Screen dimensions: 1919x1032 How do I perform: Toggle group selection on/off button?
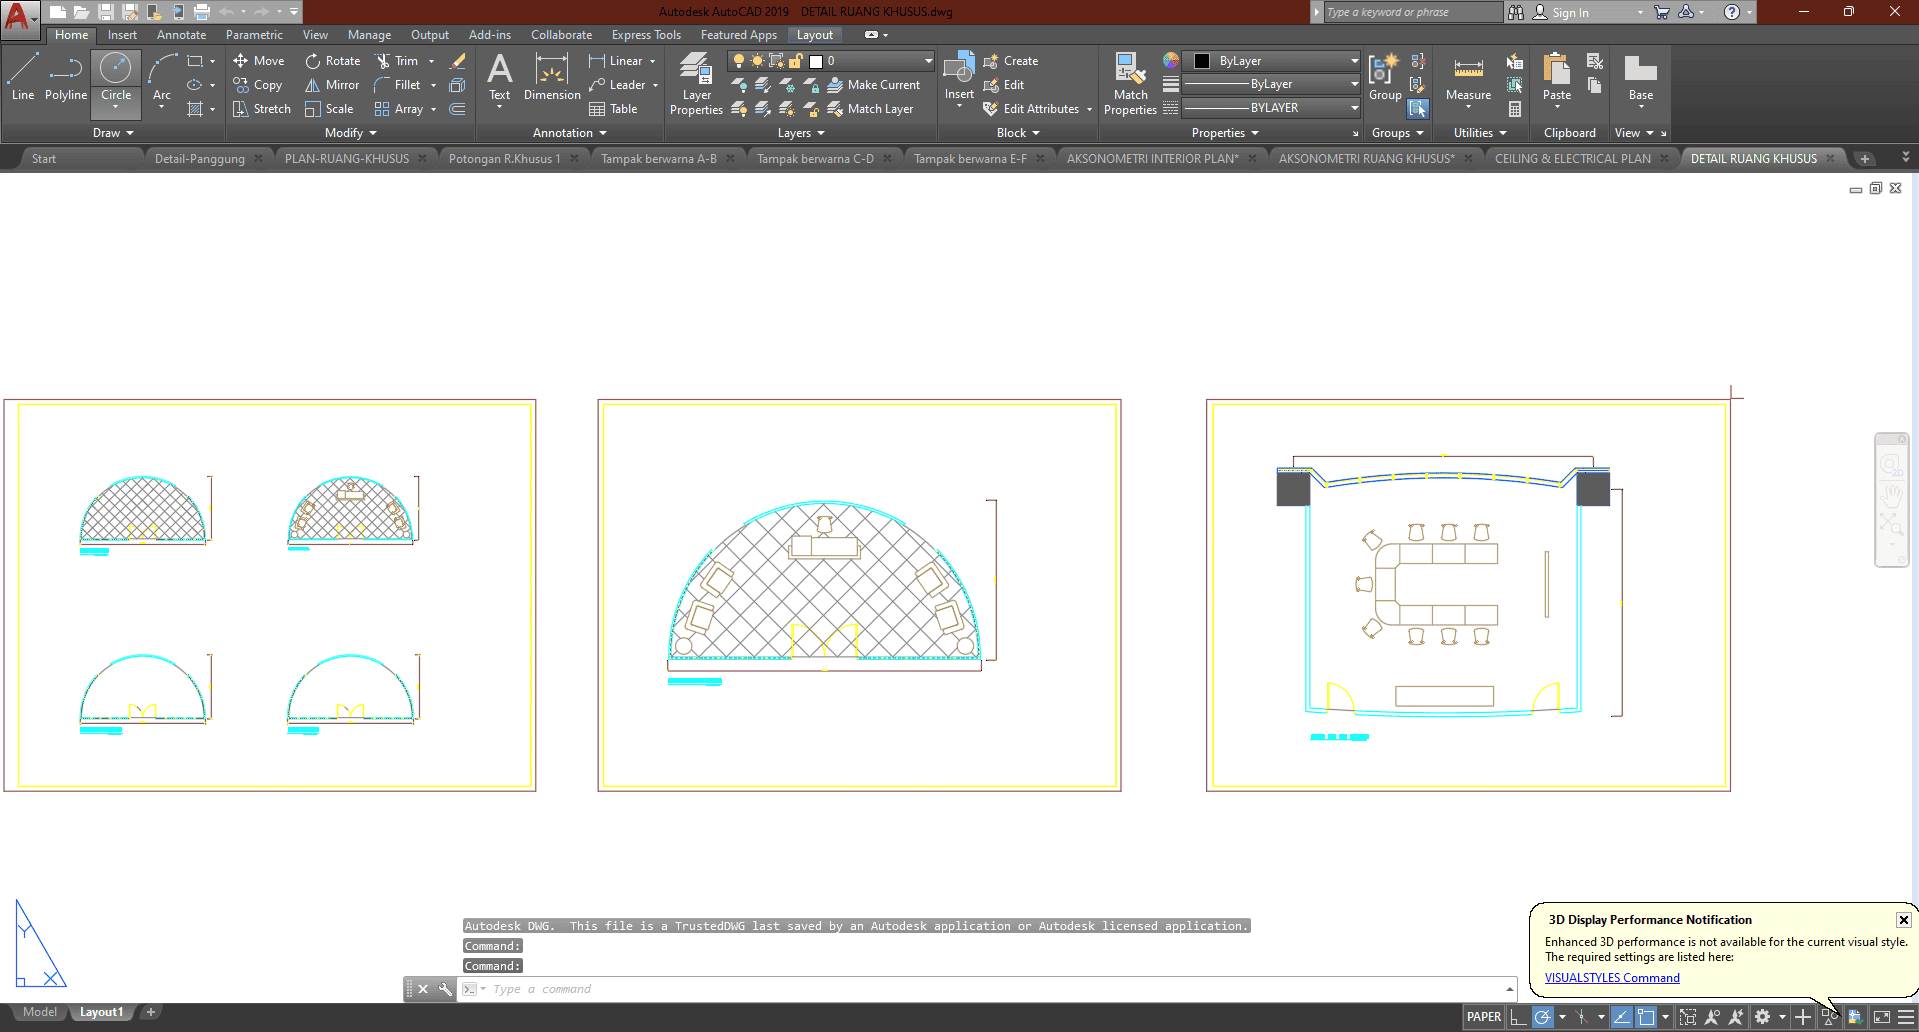click(1418, 108)
